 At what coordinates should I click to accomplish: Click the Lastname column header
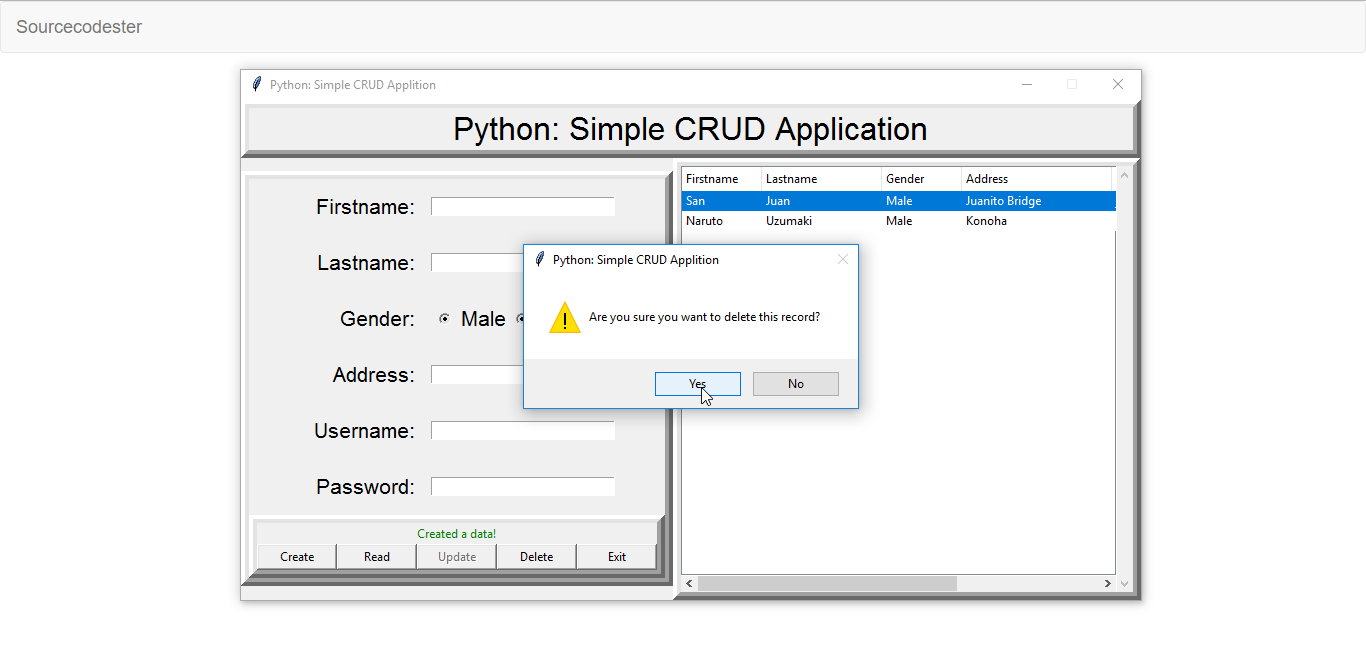(791, 179)
